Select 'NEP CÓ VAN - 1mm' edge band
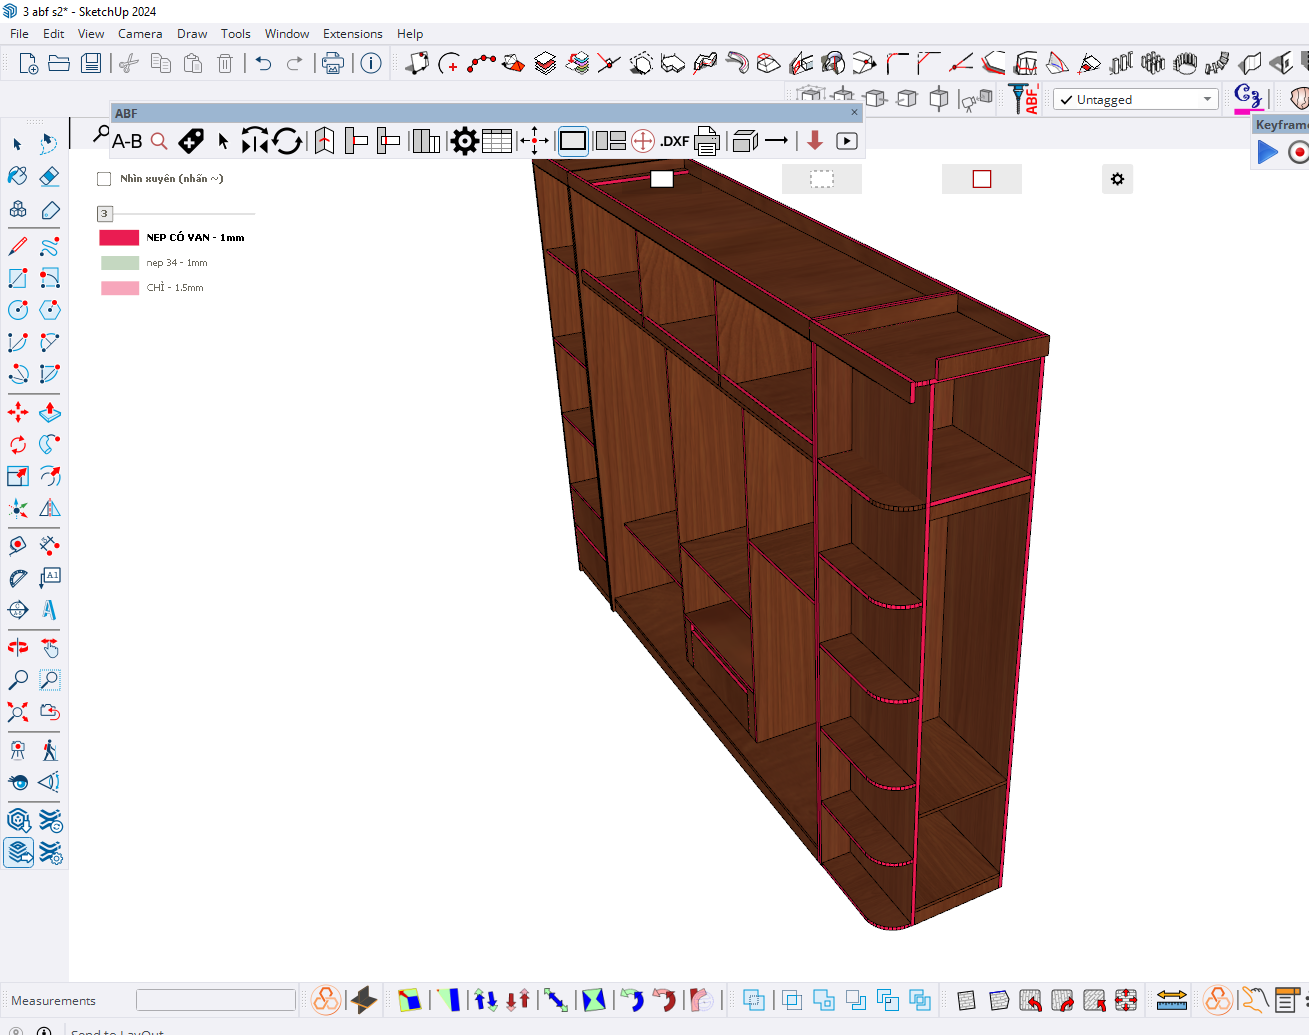This screenshot has height=1035, width=1309. point(195,238)
